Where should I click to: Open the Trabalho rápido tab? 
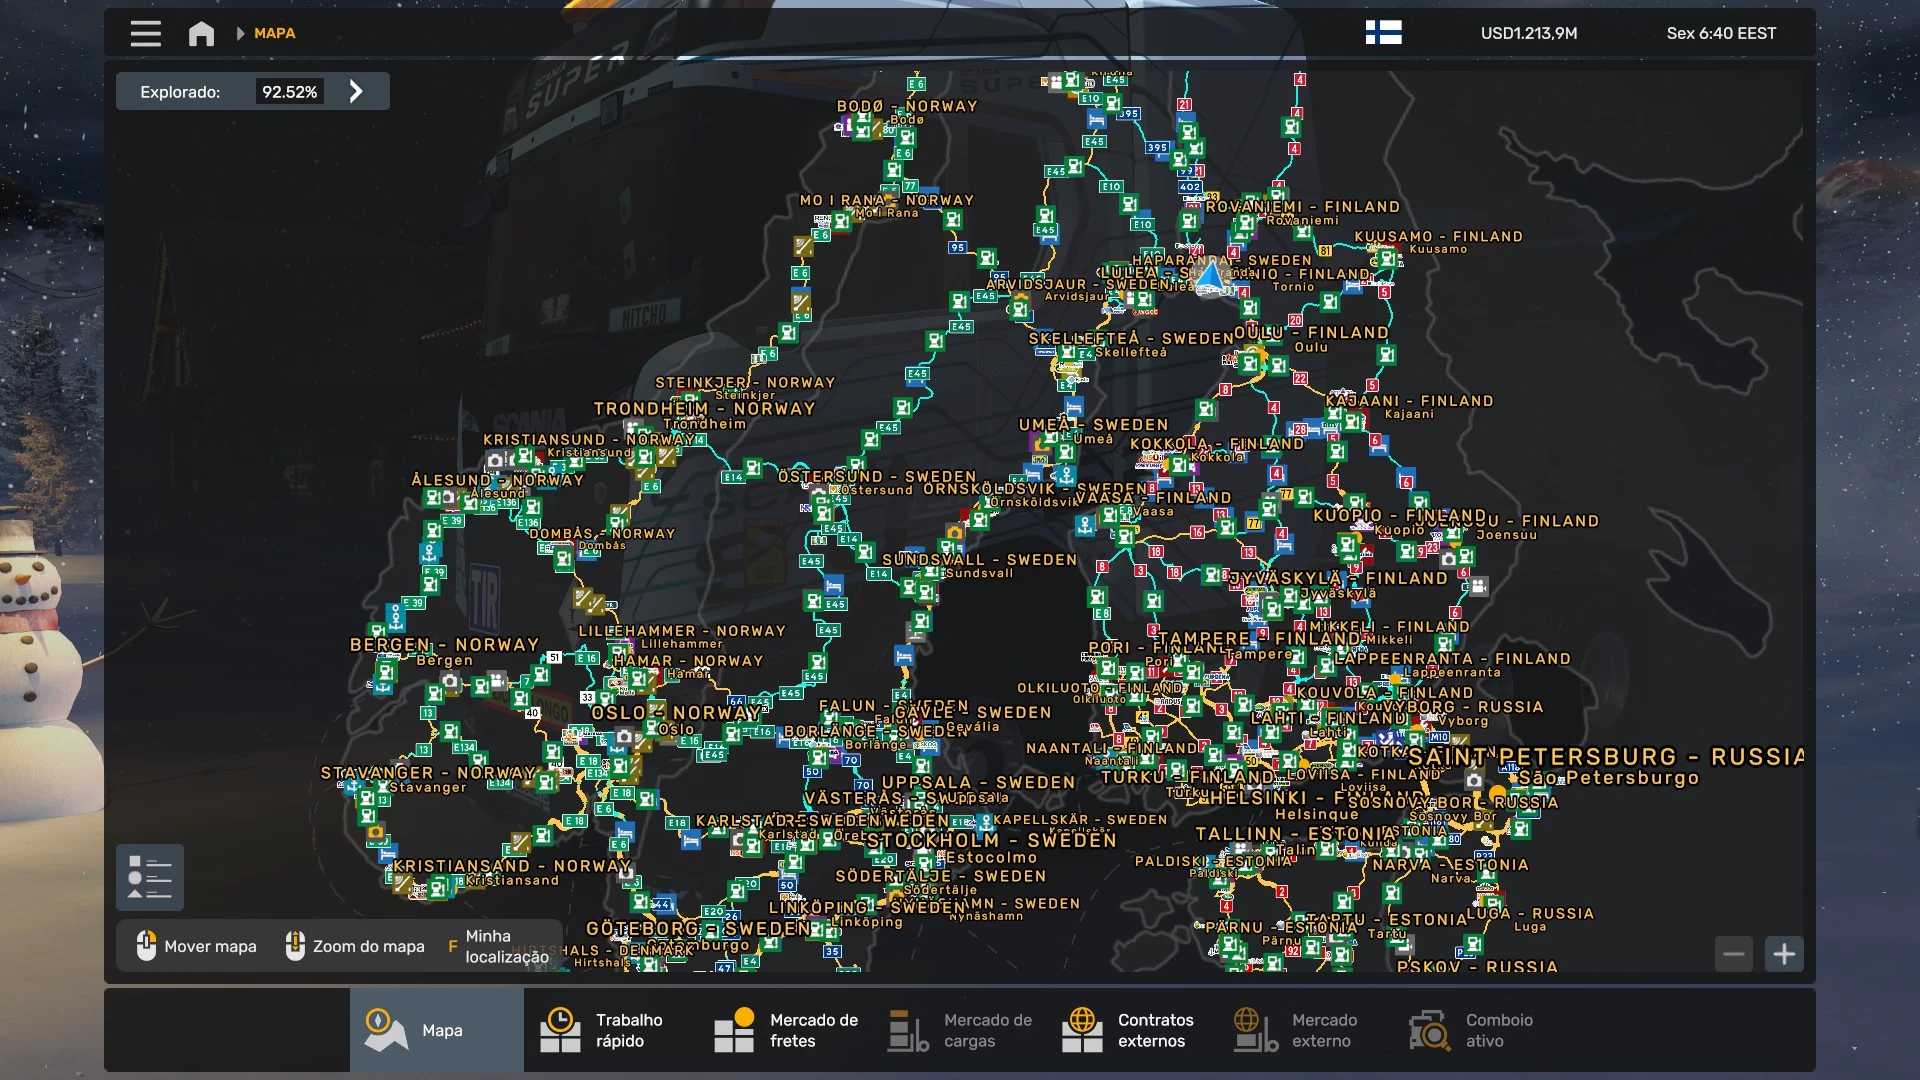610,1030
